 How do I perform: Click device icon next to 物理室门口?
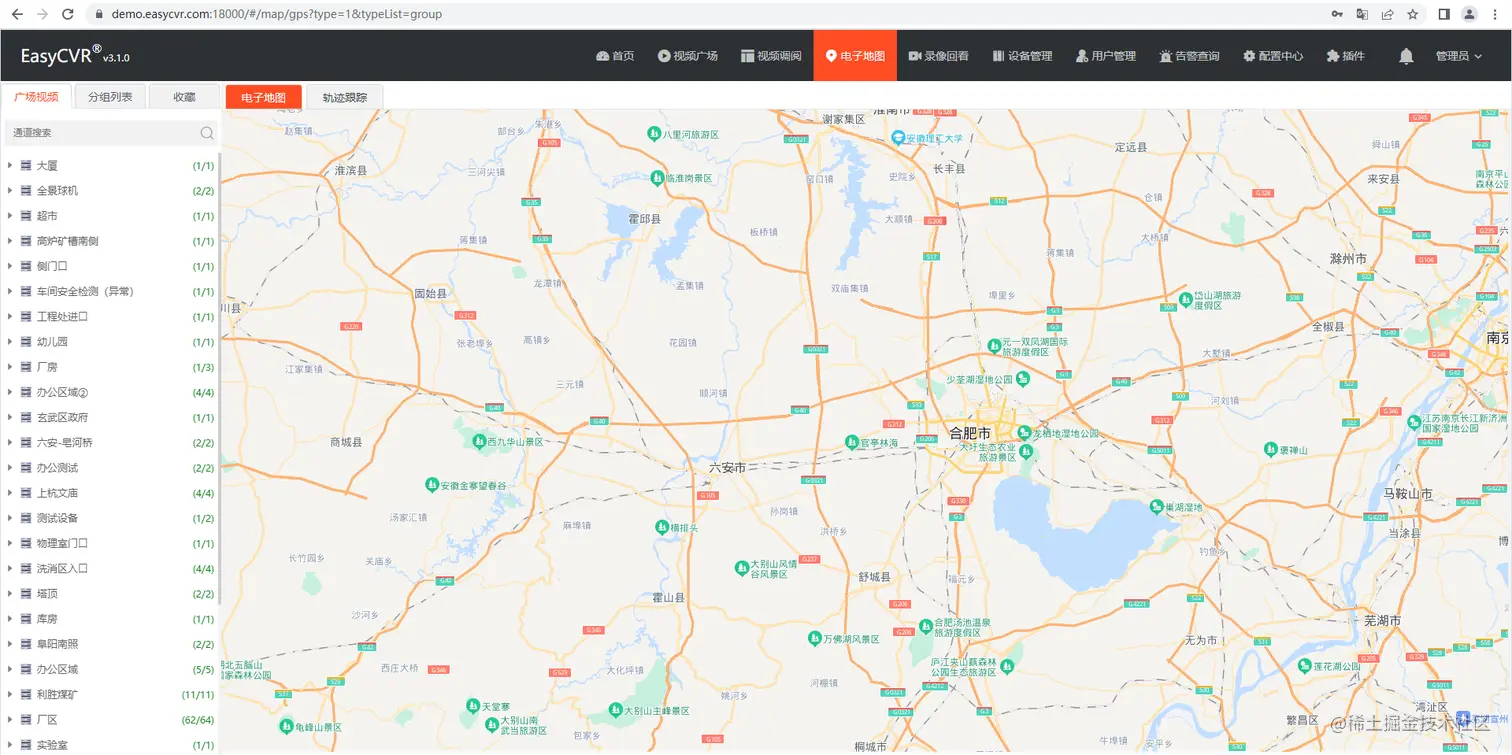click(26, 543)
